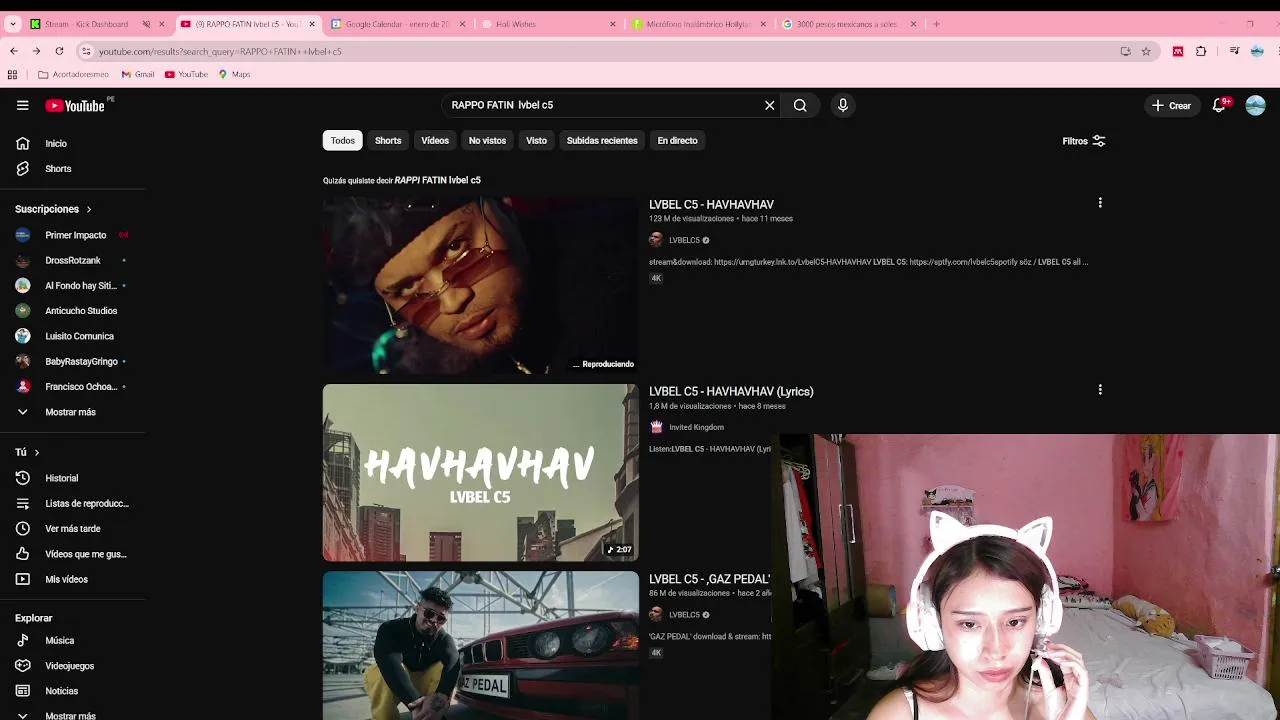Open Vídeos que me gustan
The image size is (1280, 720).
(x=72, y=554)
